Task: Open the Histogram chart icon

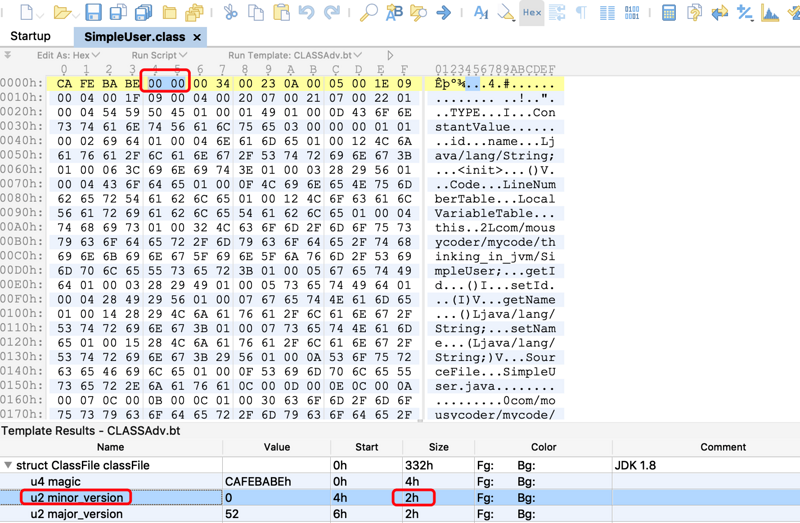Action: tap(770, 12)
